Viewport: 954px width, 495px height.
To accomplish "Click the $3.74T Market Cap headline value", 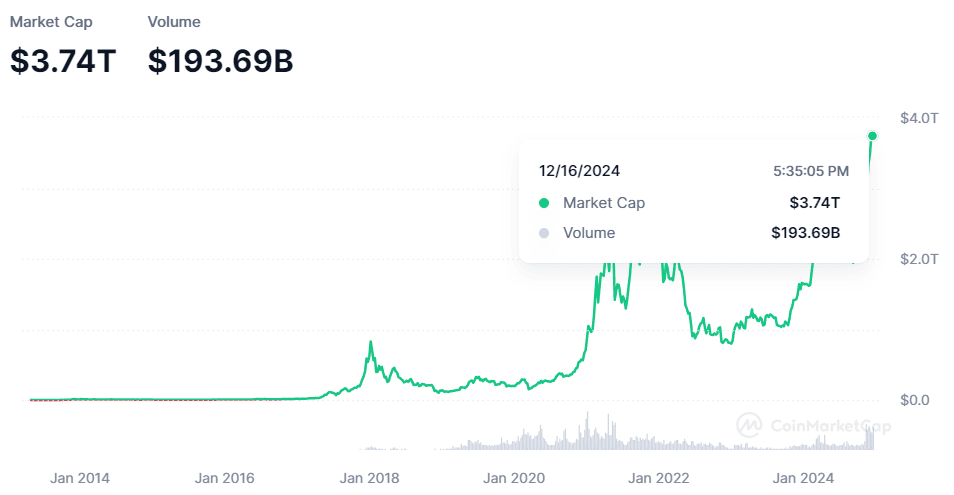I will 63,60.
